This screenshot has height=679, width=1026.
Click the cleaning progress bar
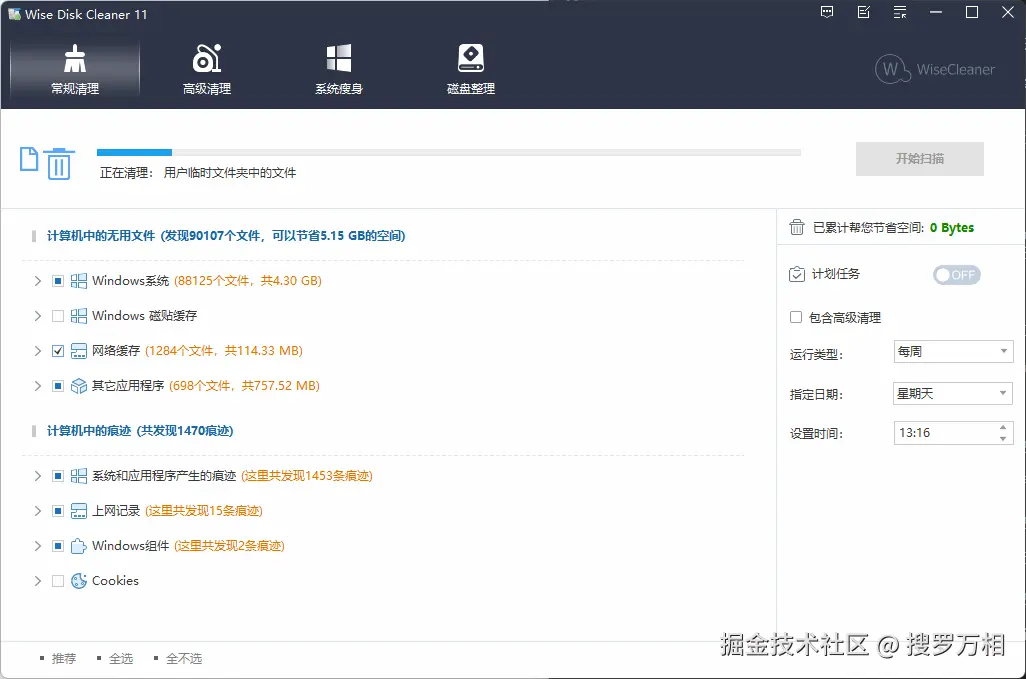click(x=449, y=152)
